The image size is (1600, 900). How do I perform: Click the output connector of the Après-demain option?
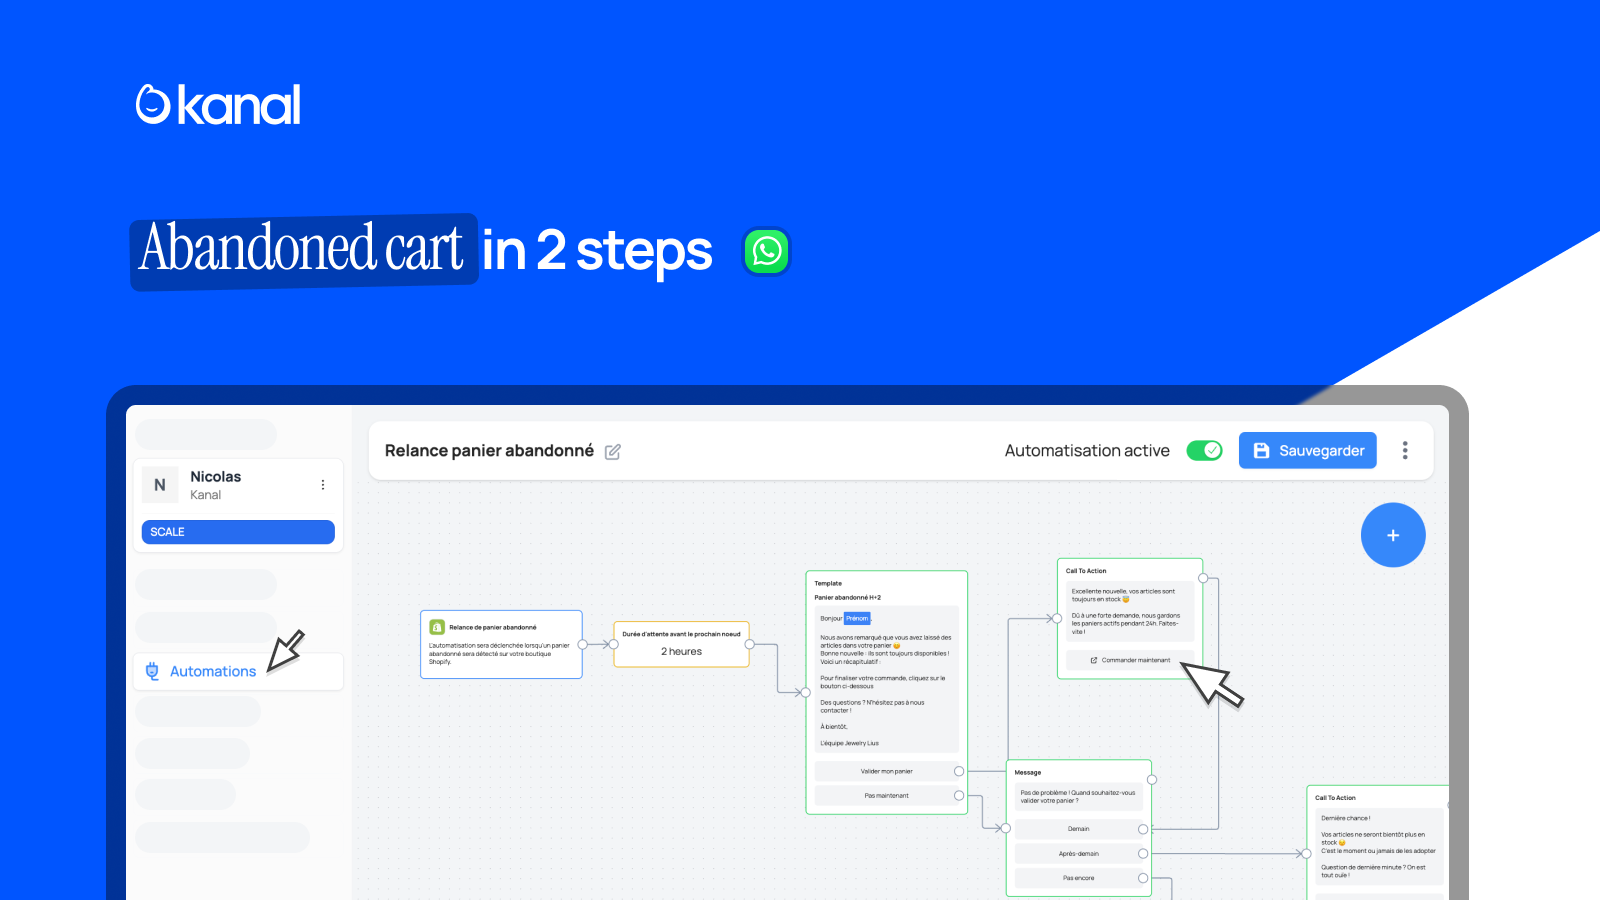pyautogui.click(x=1143, y=854)
